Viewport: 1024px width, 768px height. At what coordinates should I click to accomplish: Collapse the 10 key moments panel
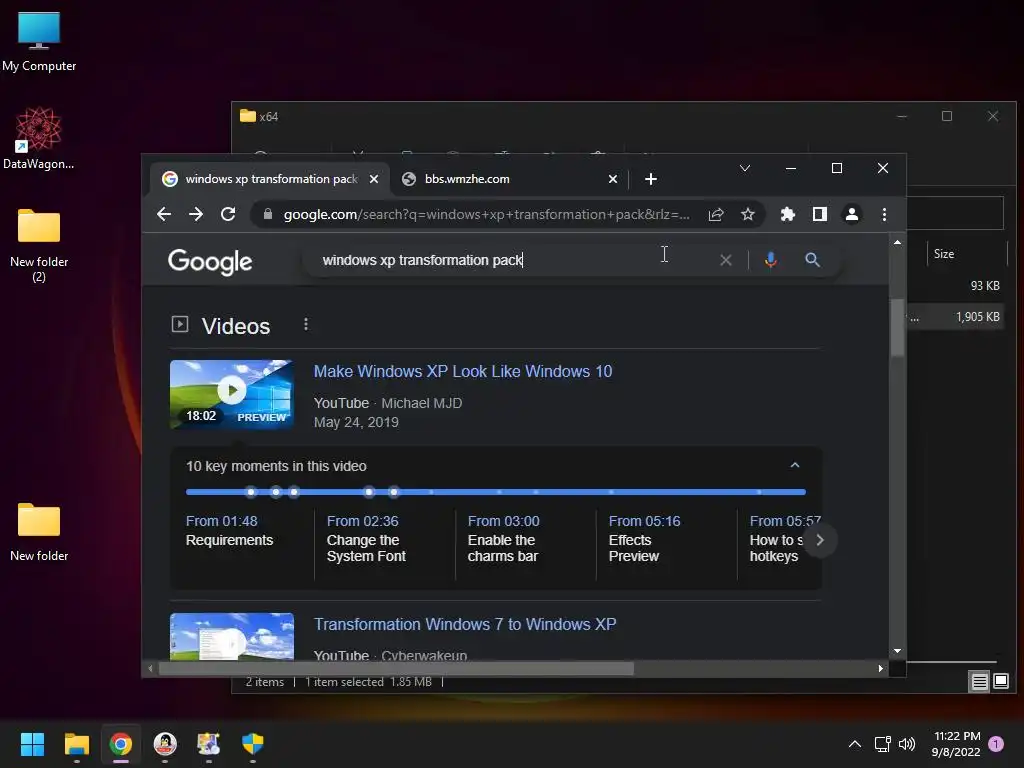click(x=795, y=466)
